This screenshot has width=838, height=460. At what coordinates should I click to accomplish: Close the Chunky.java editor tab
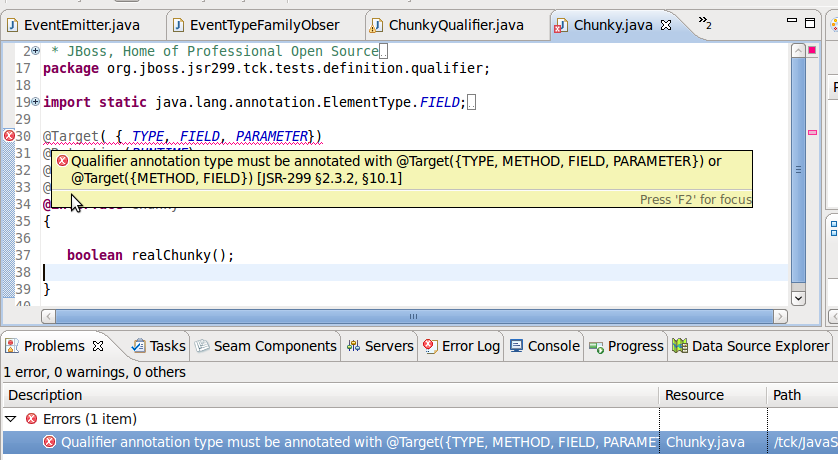666,25
